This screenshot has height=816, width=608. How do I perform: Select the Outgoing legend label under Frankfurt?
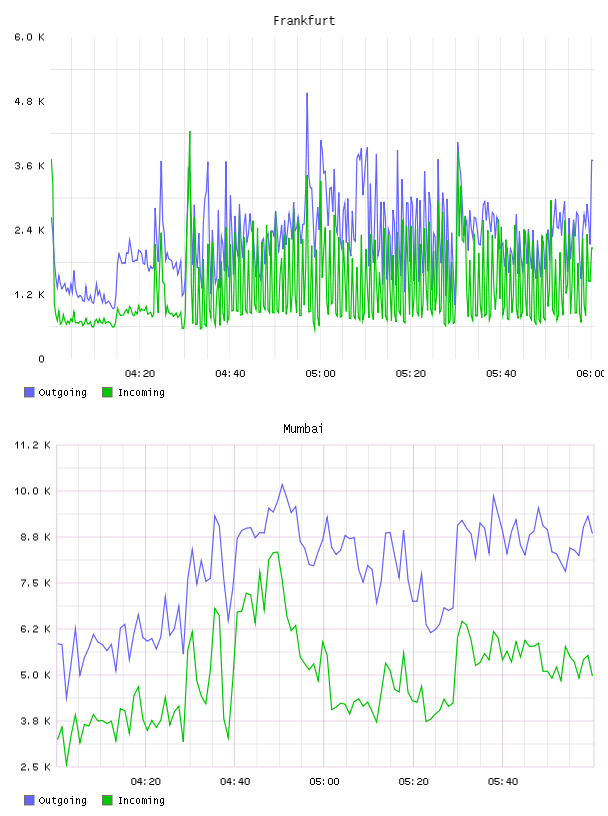coord(62,393)
